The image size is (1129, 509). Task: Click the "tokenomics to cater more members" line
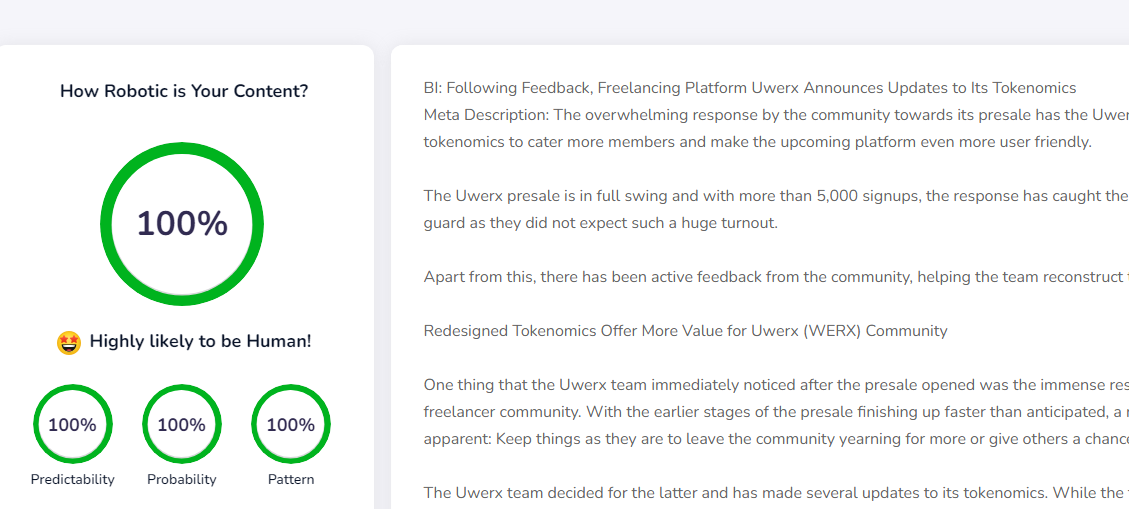click(757, 142)
